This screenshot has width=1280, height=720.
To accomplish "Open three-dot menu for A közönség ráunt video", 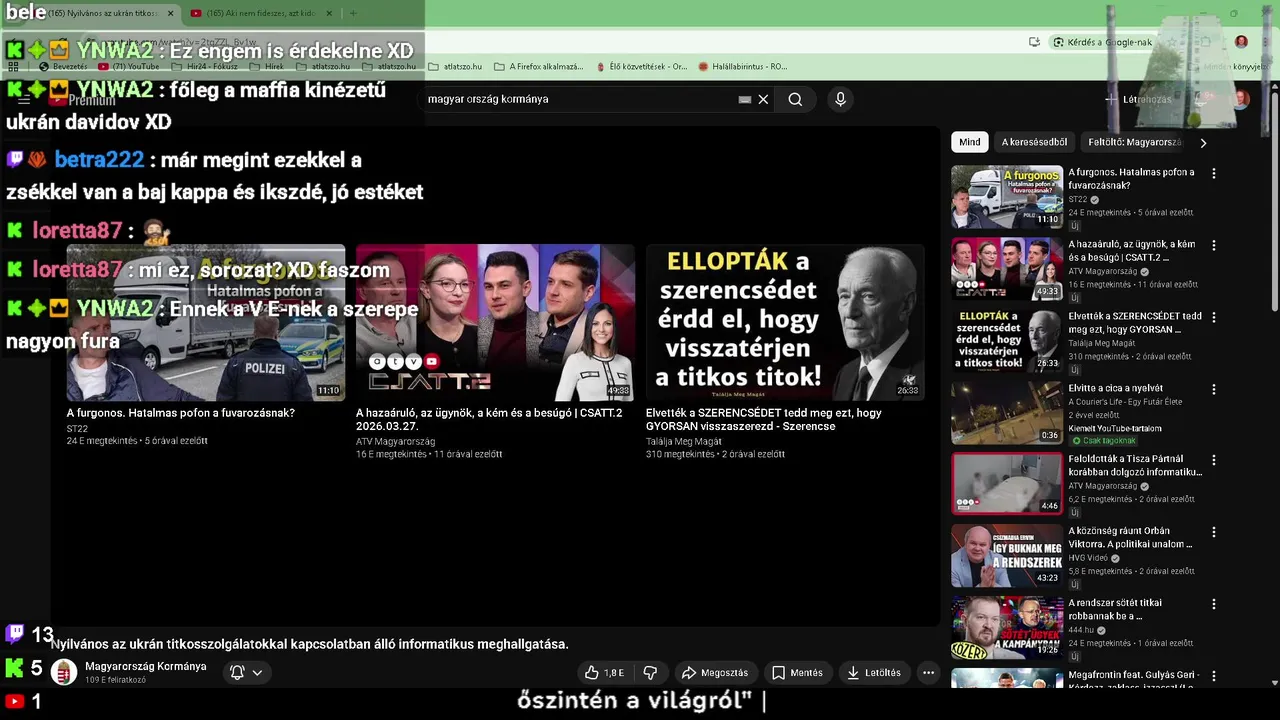I will point(1214,533).
